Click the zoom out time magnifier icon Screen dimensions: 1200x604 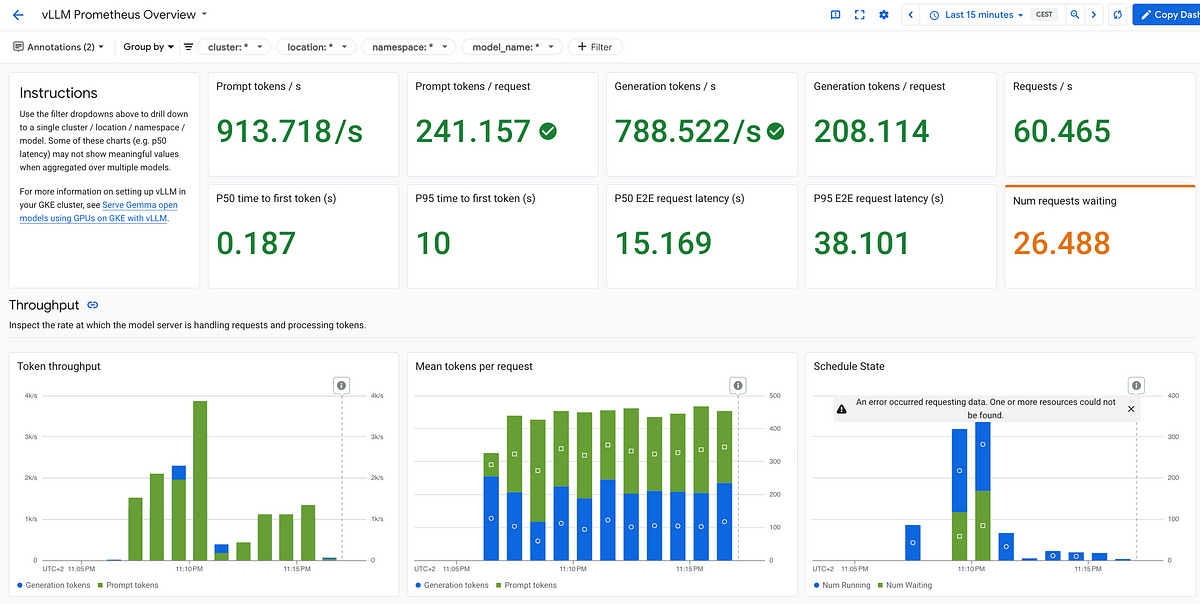coord(1075,15)
